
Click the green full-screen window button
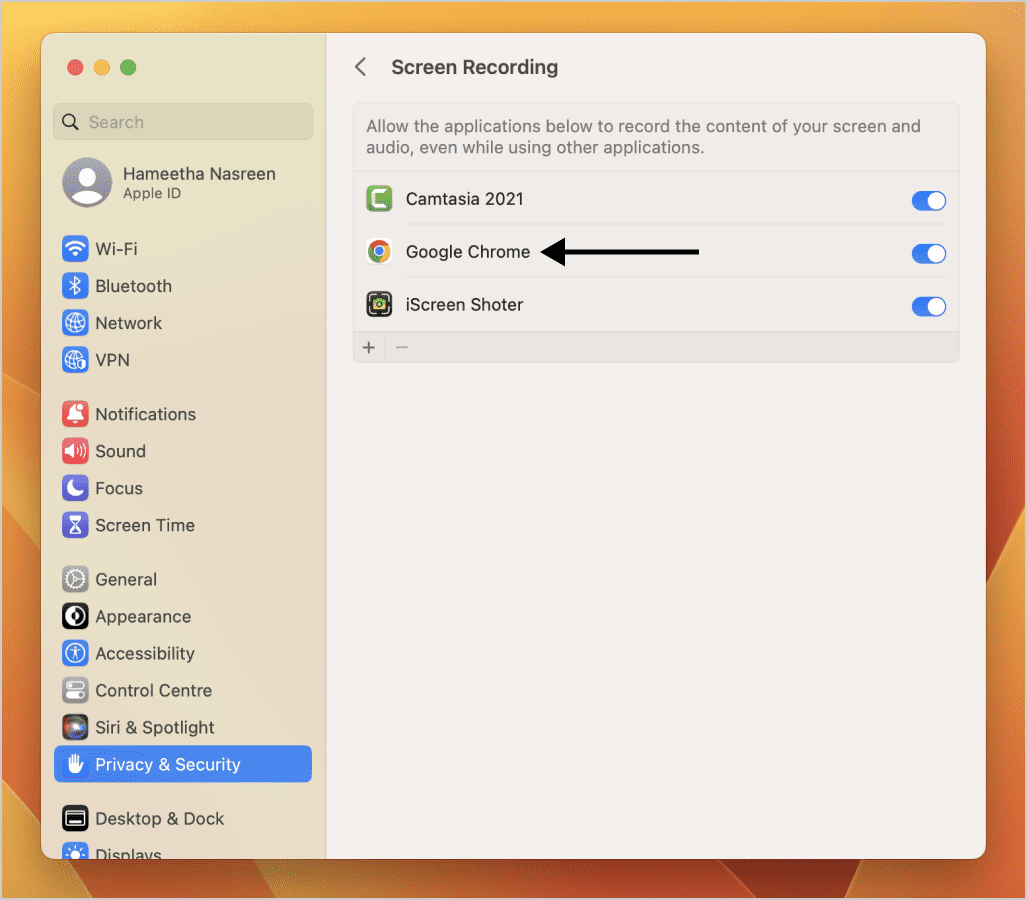(128, 67)
